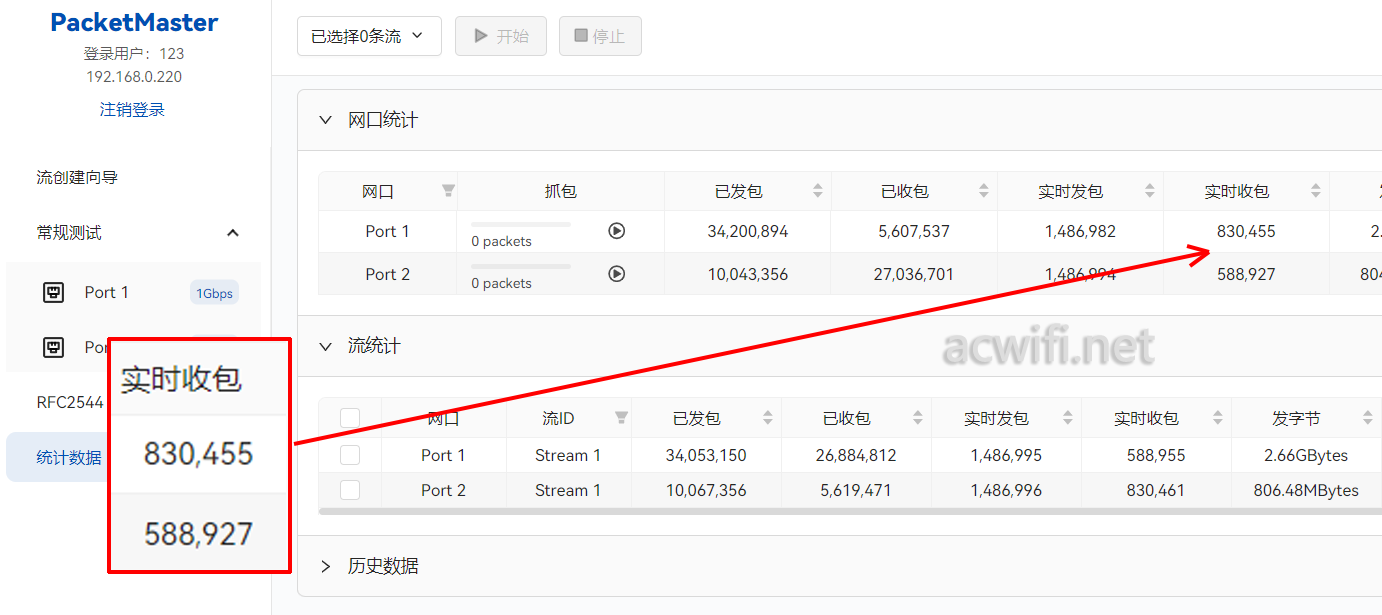Sort port table by 实时收包
Viewport: 1382px width, 615px height.
[1316, 191]
